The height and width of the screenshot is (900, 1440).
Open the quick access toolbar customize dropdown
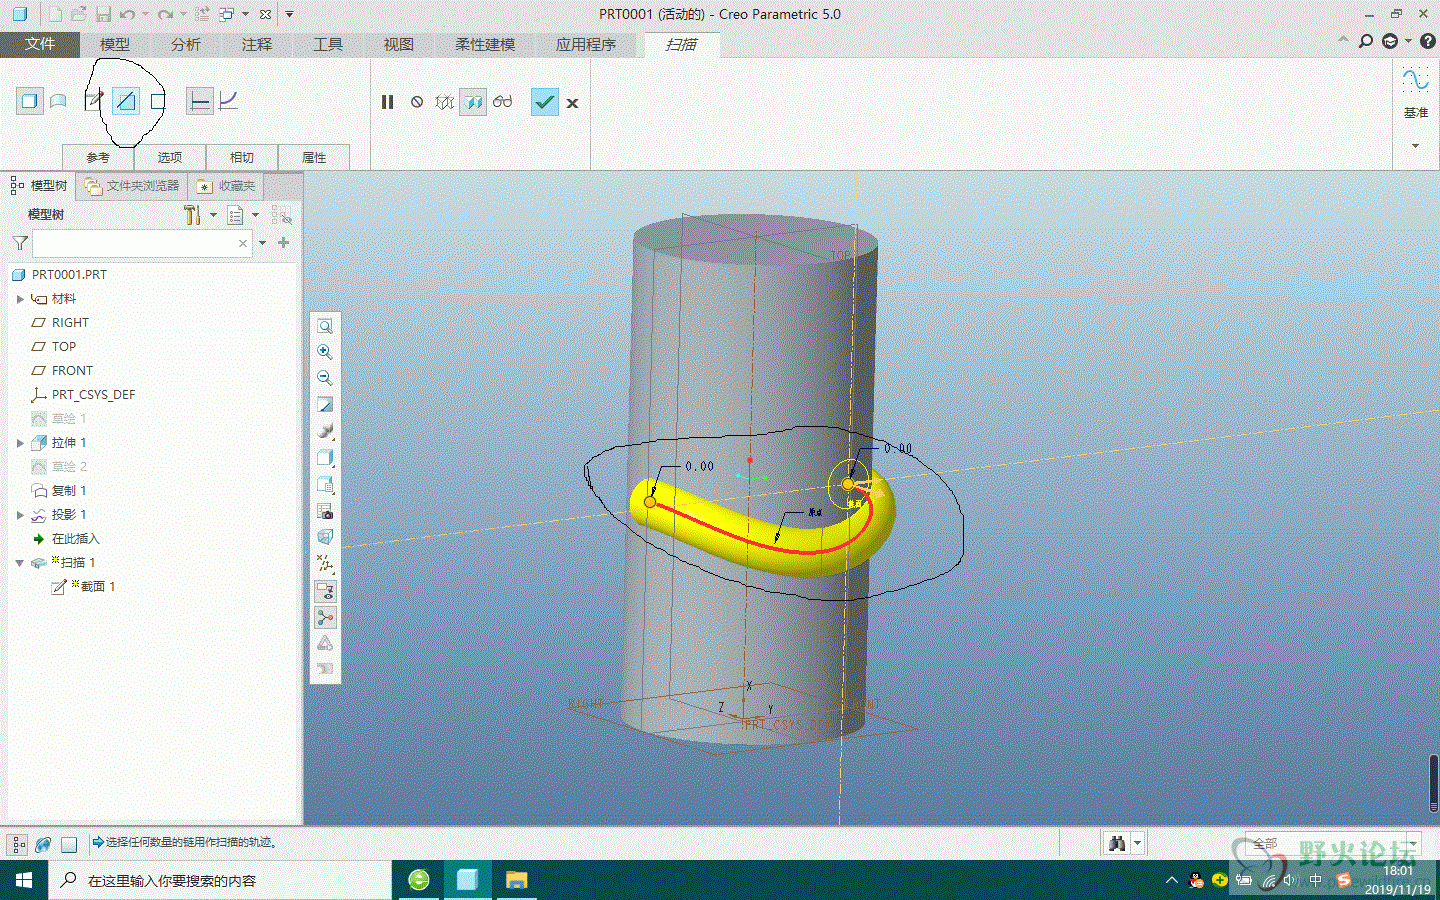(x=289, y=14)
